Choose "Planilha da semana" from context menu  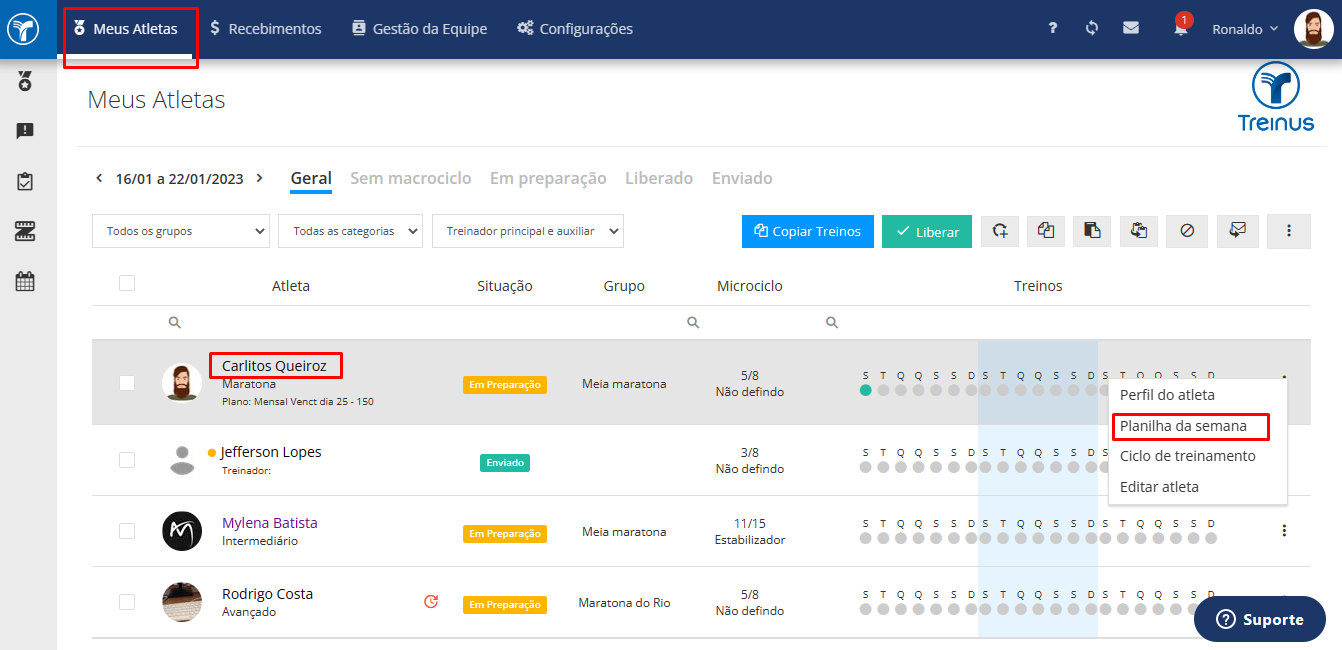tap(1183, 426)
